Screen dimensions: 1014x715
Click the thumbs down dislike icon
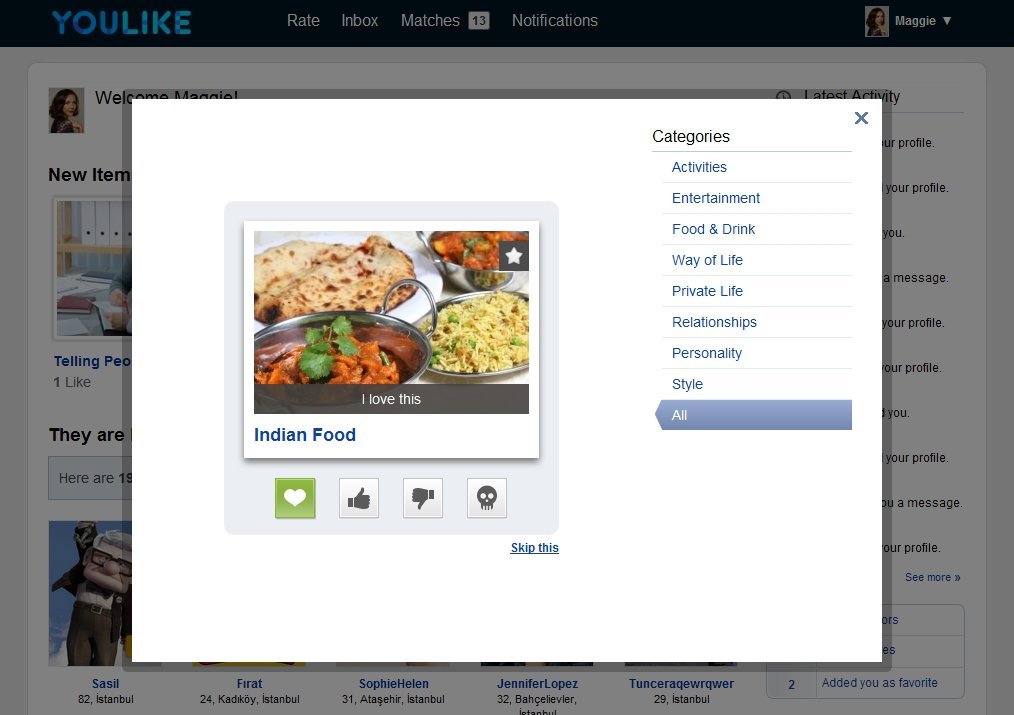pyautogui.click(x=423, y=498)
